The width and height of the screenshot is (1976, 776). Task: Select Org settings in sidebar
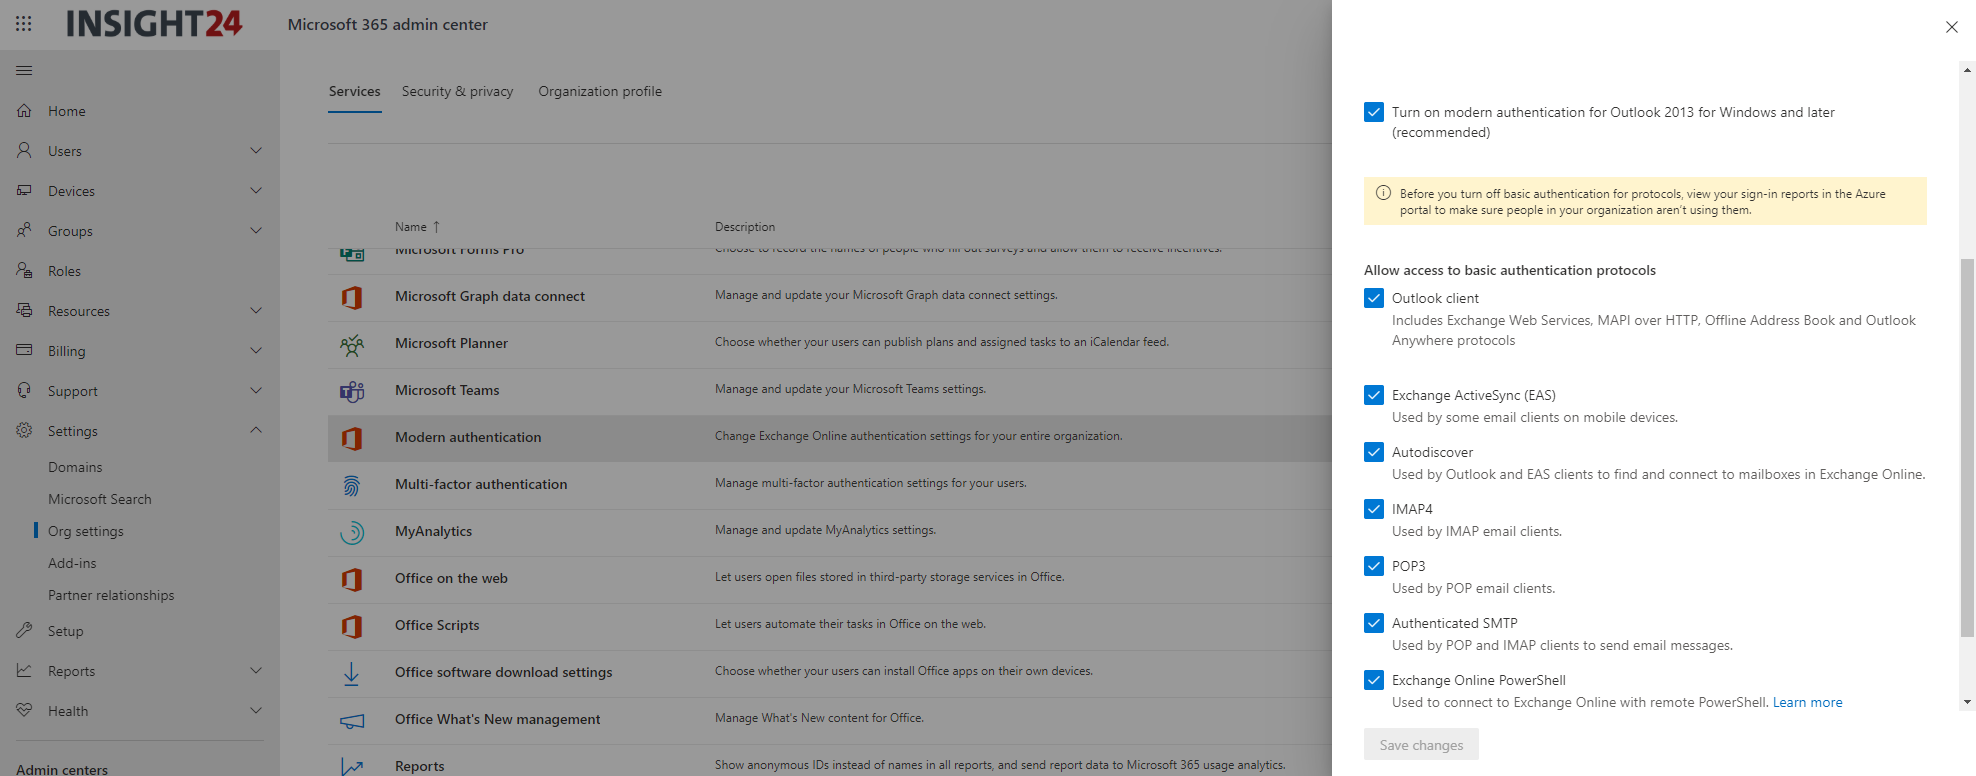tap(86, 531)
